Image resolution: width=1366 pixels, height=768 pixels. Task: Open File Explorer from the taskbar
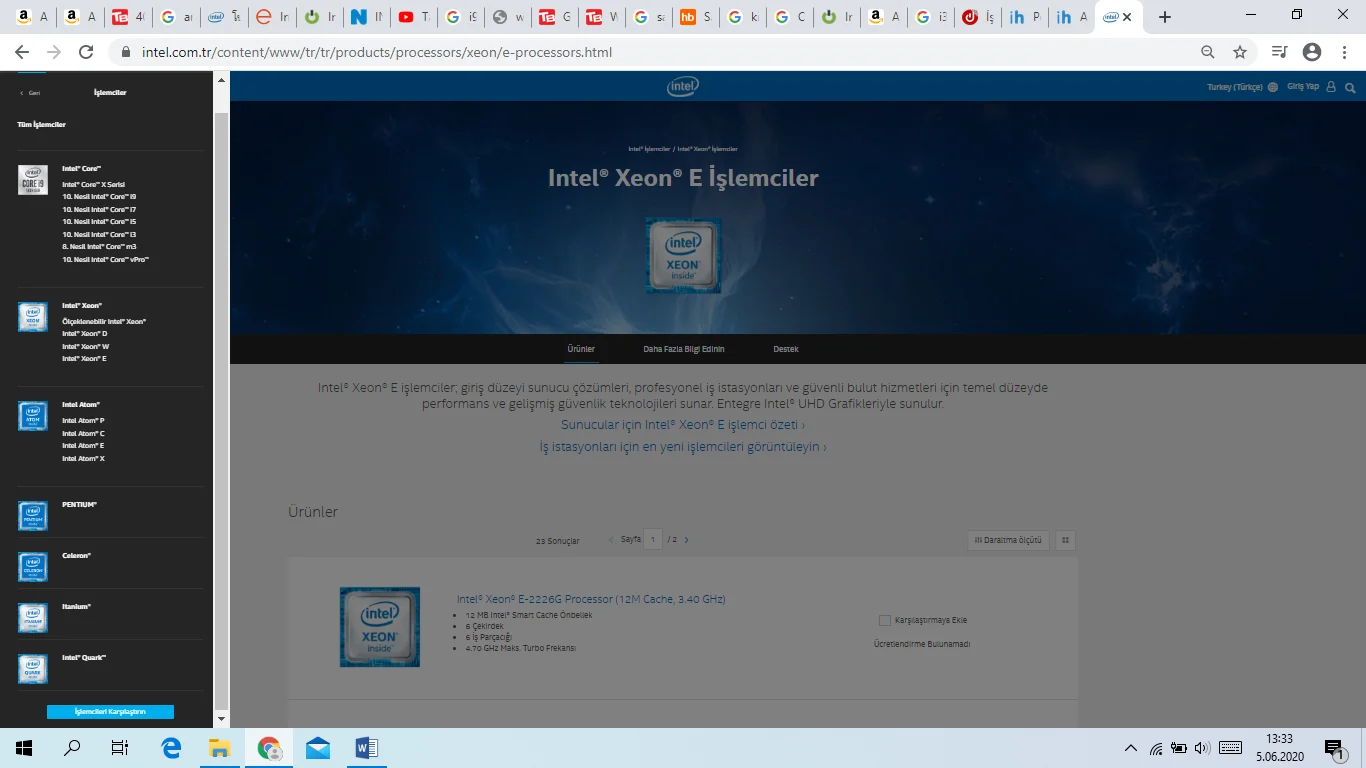click(x=220, y=748)
